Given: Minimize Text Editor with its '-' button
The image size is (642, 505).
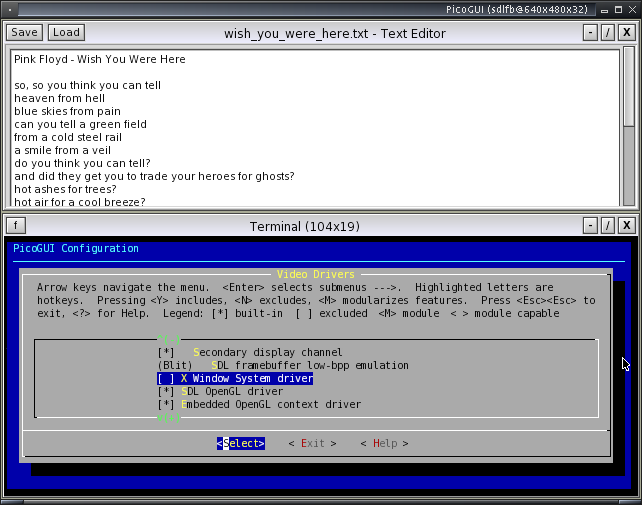Looking at the screenshot, I should [590, 32].
